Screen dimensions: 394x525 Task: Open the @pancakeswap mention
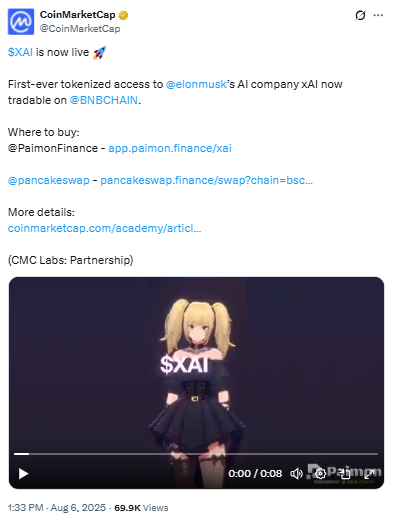click(x=49, y=180)
